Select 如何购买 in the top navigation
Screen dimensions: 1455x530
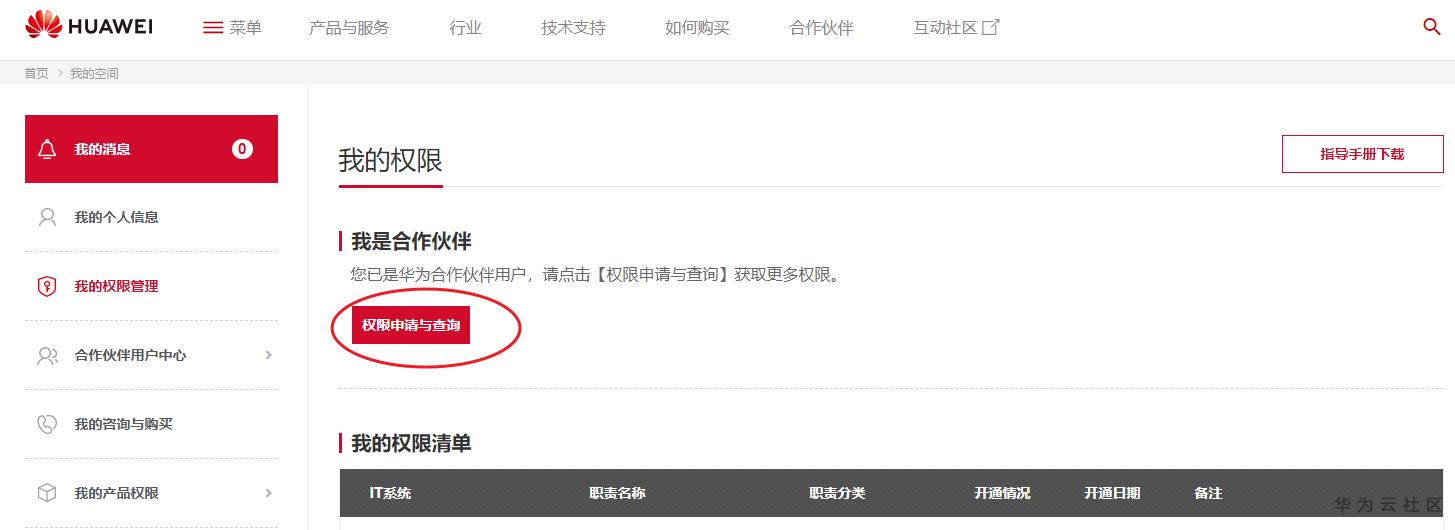point(697,28)
